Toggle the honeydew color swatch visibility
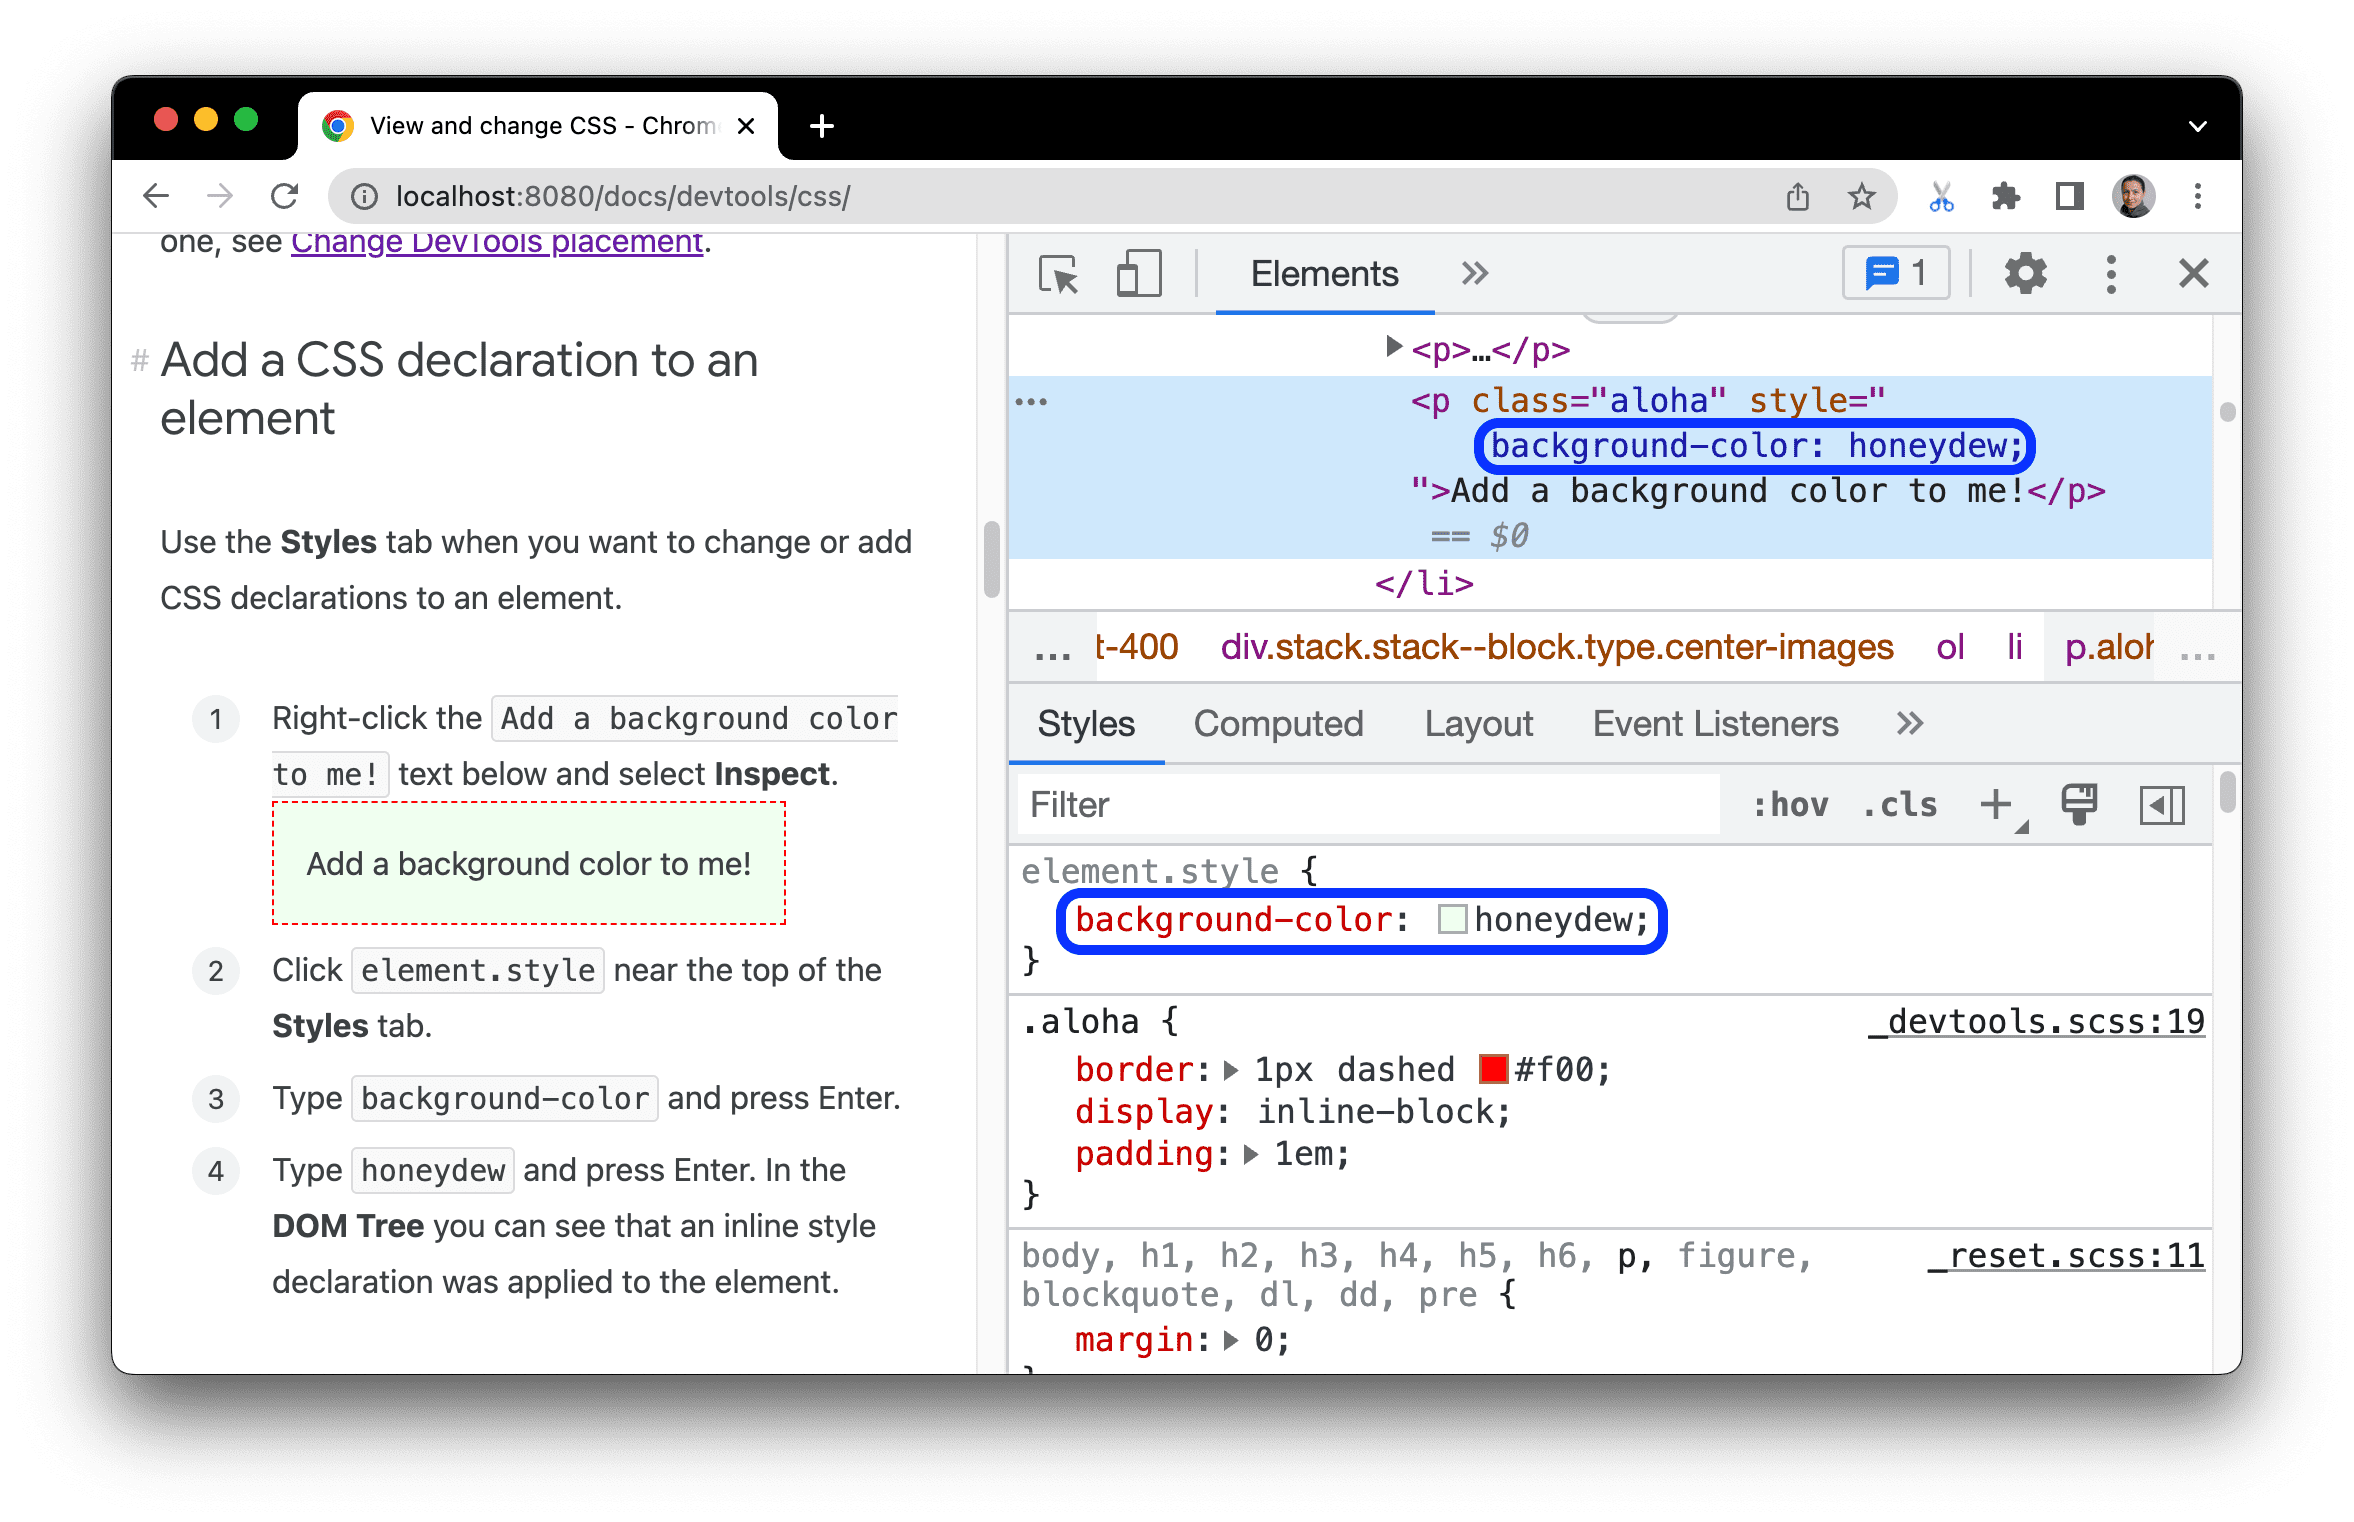This screenshot has height=1522, width=2354. click(x=1440, y=918)
